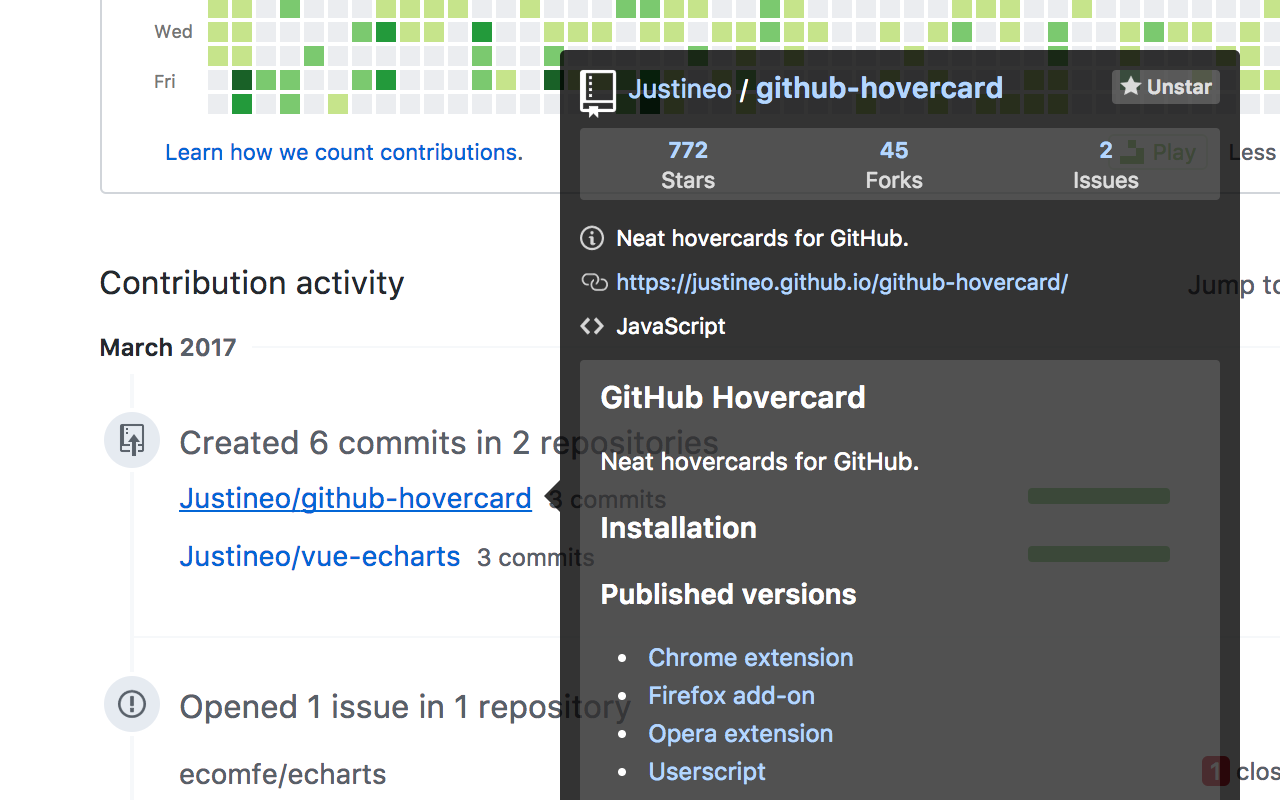View the 772 Stars count

pyautogui.click(x=688, y=165)
